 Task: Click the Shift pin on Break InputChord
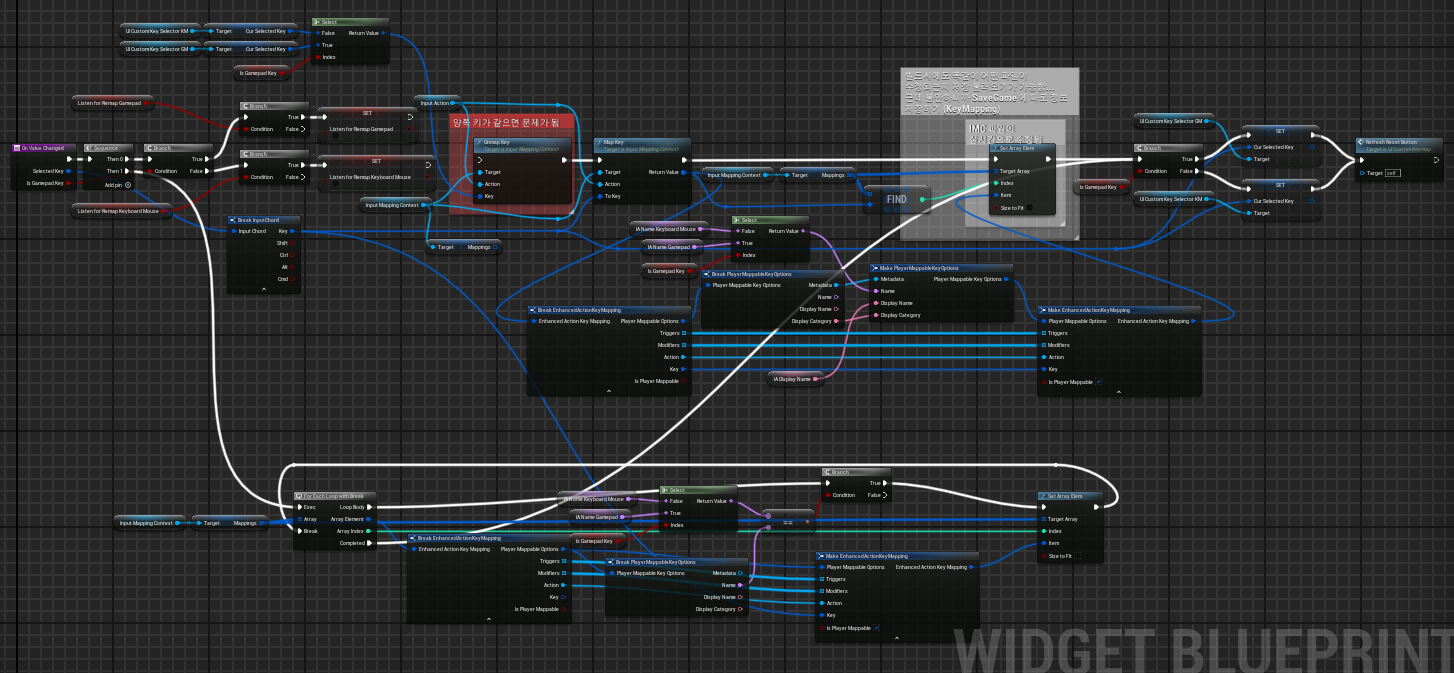[290, 243]
